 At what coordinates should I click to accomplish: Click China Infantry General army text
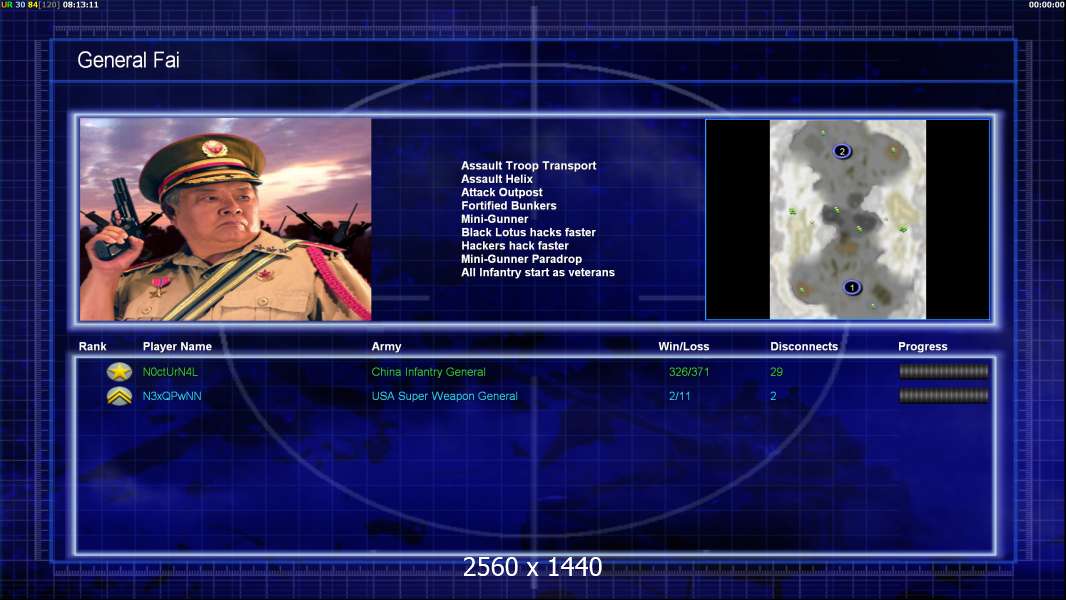point(428,372)
